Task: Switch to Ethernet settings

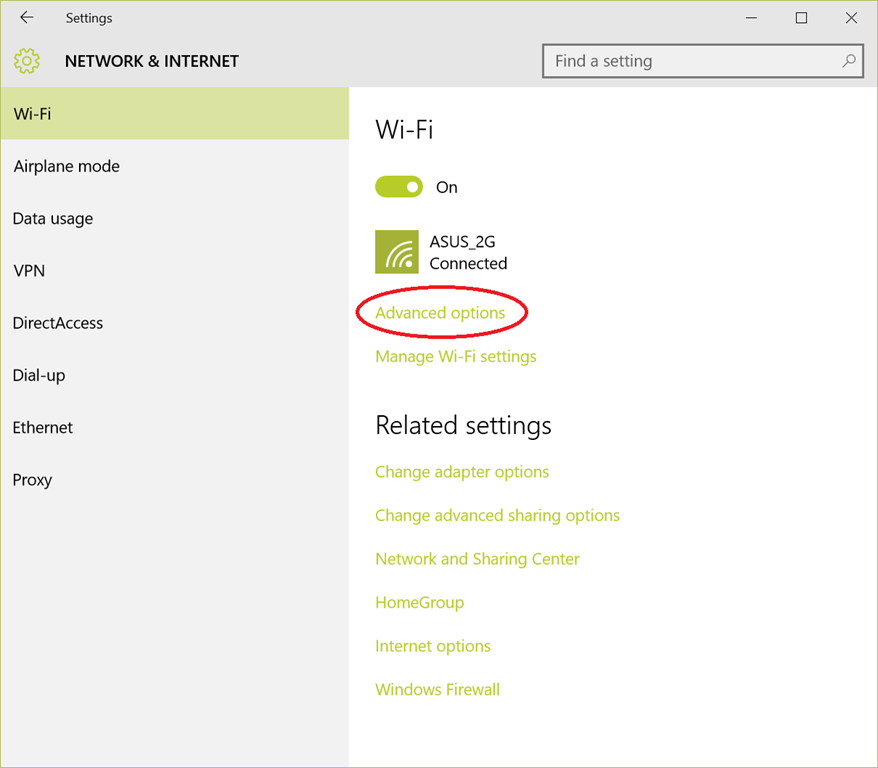Action: [43, 427]
